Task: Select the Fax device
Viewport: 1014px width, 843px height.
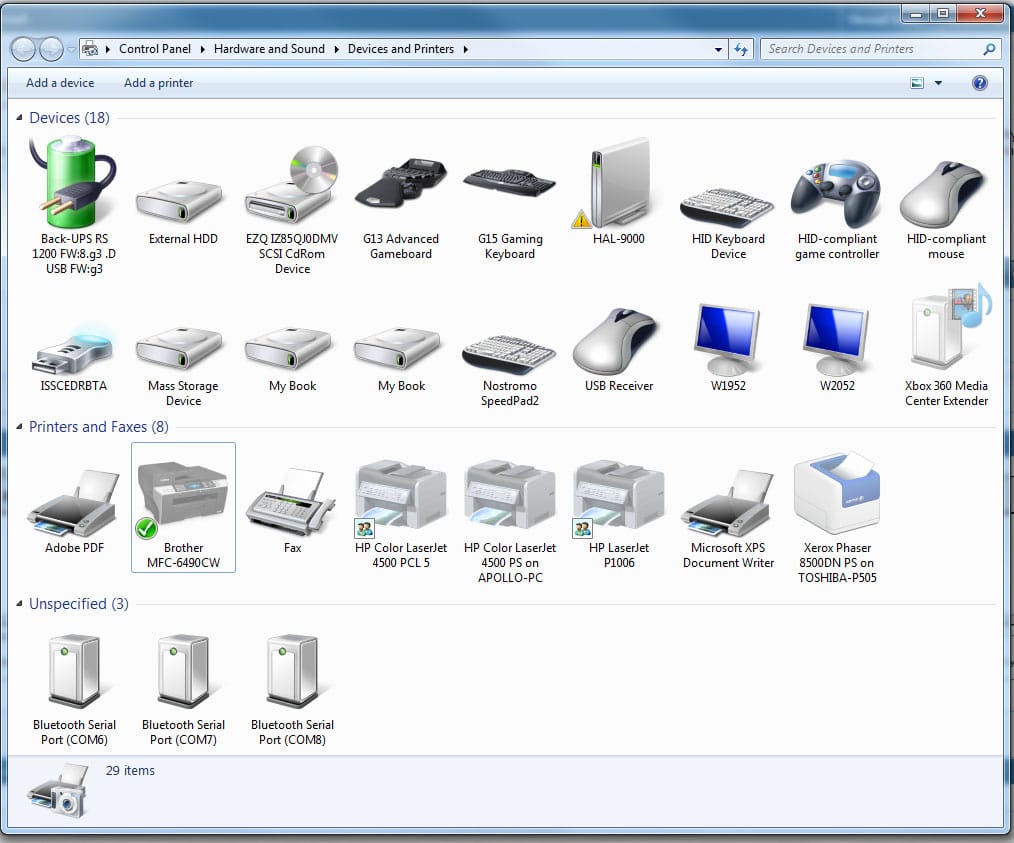Action: point(292,511)
